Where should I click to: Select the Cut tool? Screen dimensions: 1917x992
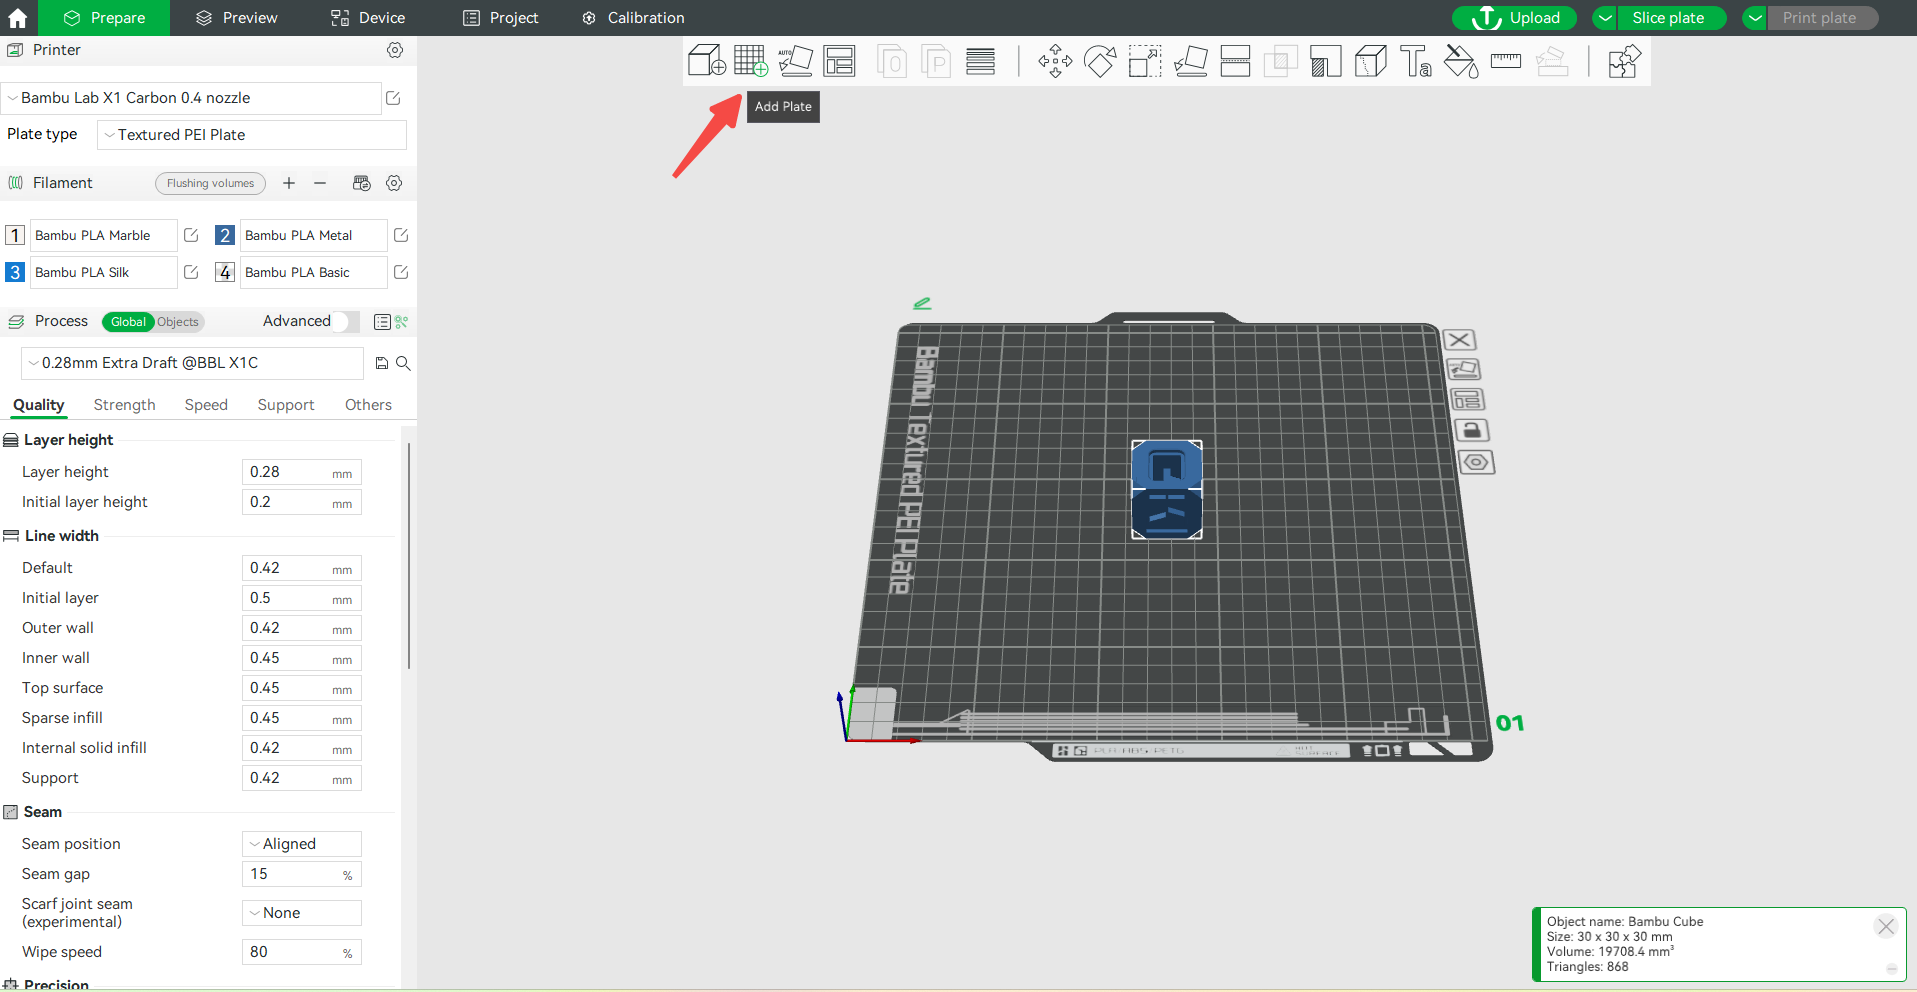point(1235,61)
